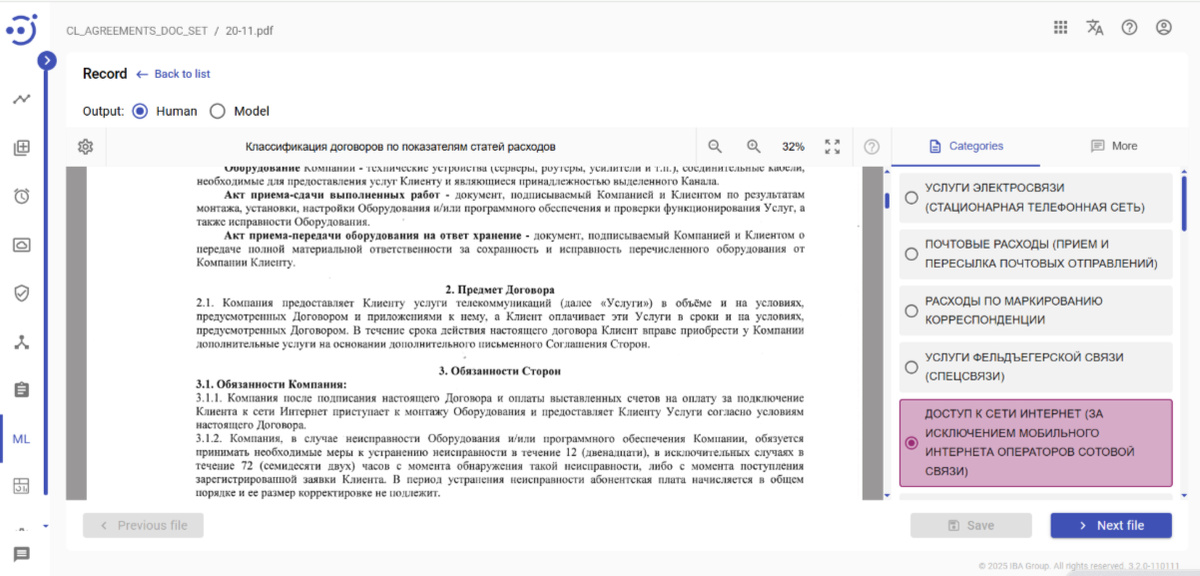Choose the ДОСТУП К СЕТИ ИНТЕРНЕТ category
This screenshot has width=1200, height=576.
[1036, 443]
